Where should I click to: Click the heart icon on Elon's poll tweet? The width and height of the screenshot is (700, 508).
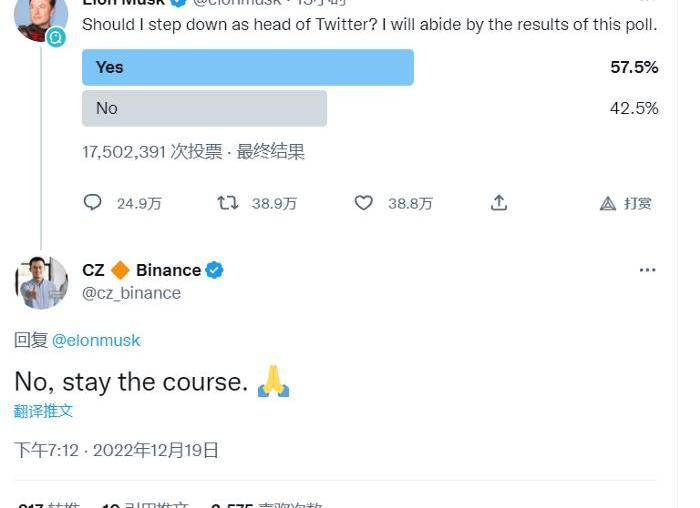tap(364, 203)
